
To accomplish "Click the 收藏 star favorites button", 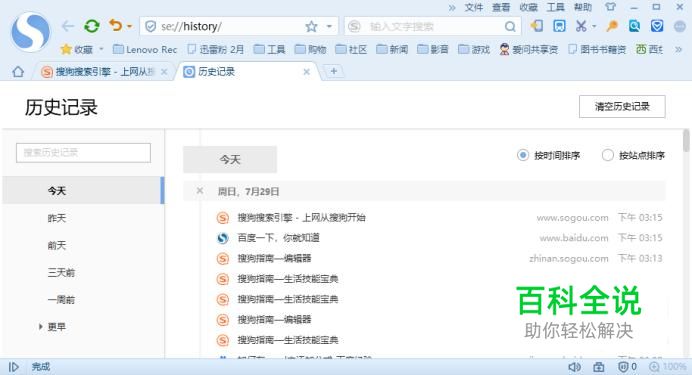I will (77, 49).
